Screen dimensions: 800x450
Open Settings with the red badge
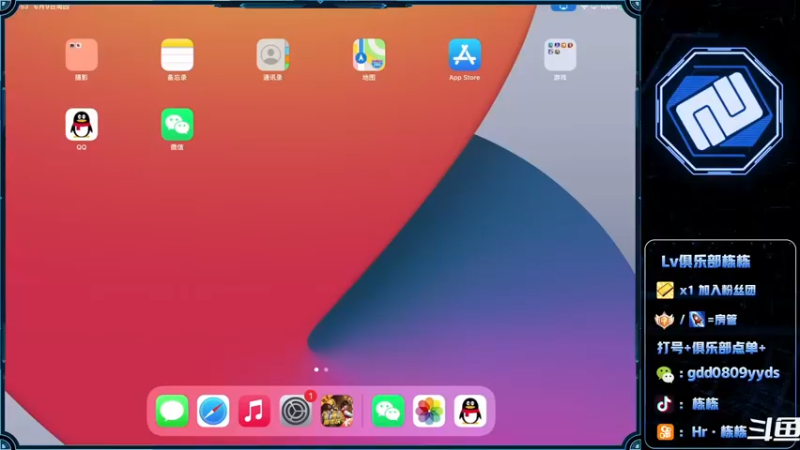tap(295, 411)
